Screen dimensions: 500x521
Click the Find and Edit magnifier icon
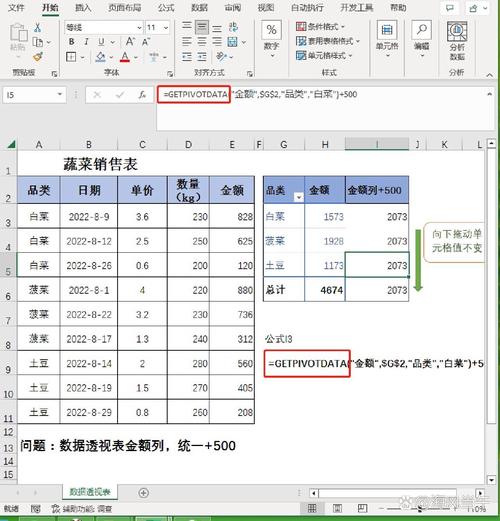point(422,38)
